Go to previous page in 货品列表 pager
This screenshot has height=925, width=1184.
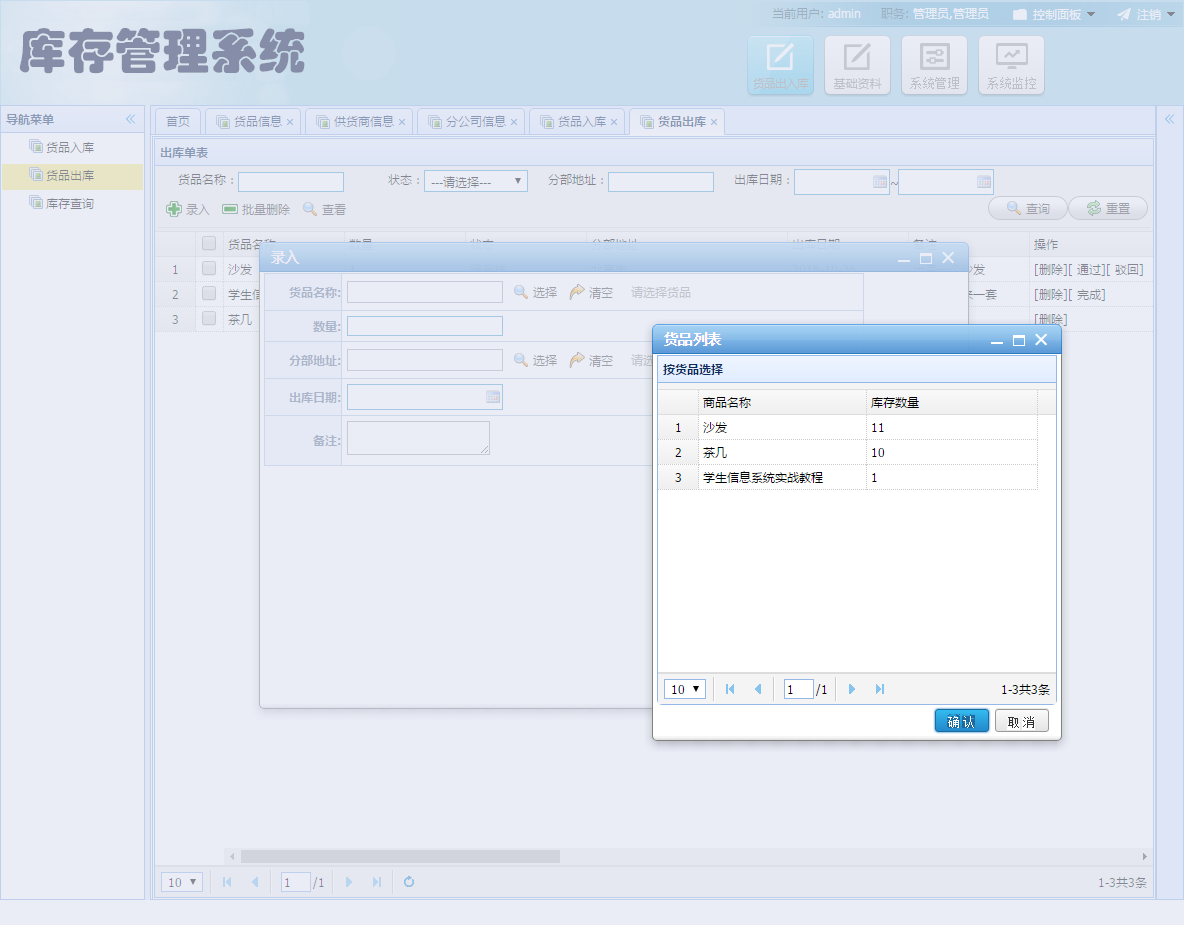[757, 689]
